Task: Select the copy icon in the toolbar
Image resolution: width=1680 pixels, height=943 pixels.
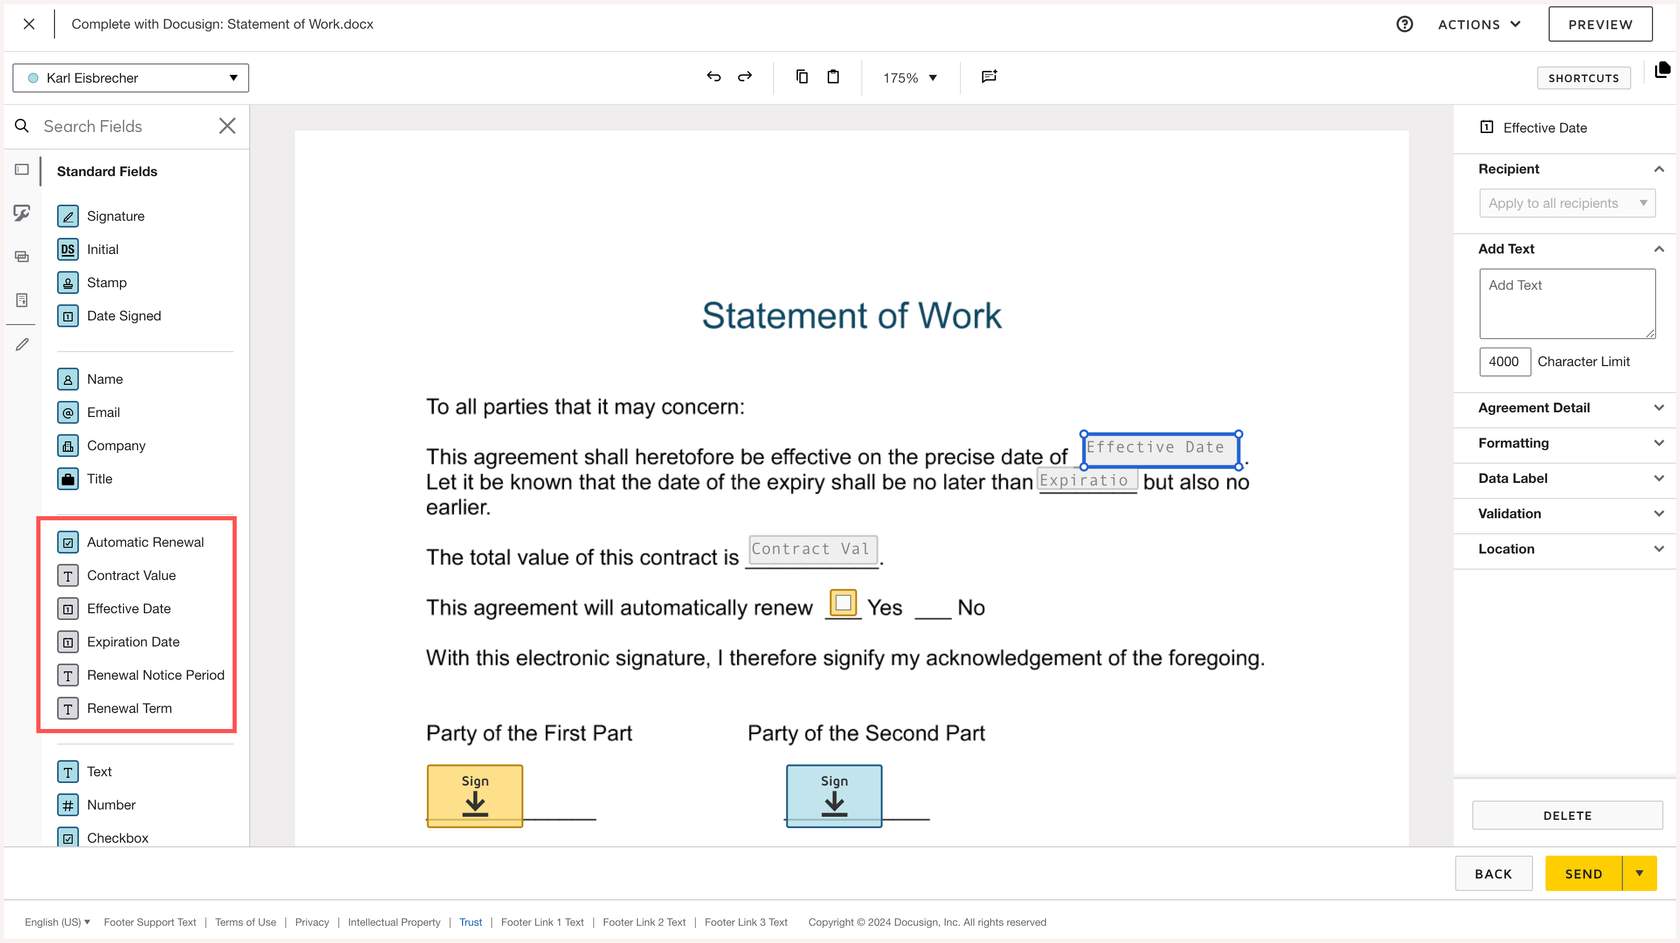Action: [x=801, y=77]
